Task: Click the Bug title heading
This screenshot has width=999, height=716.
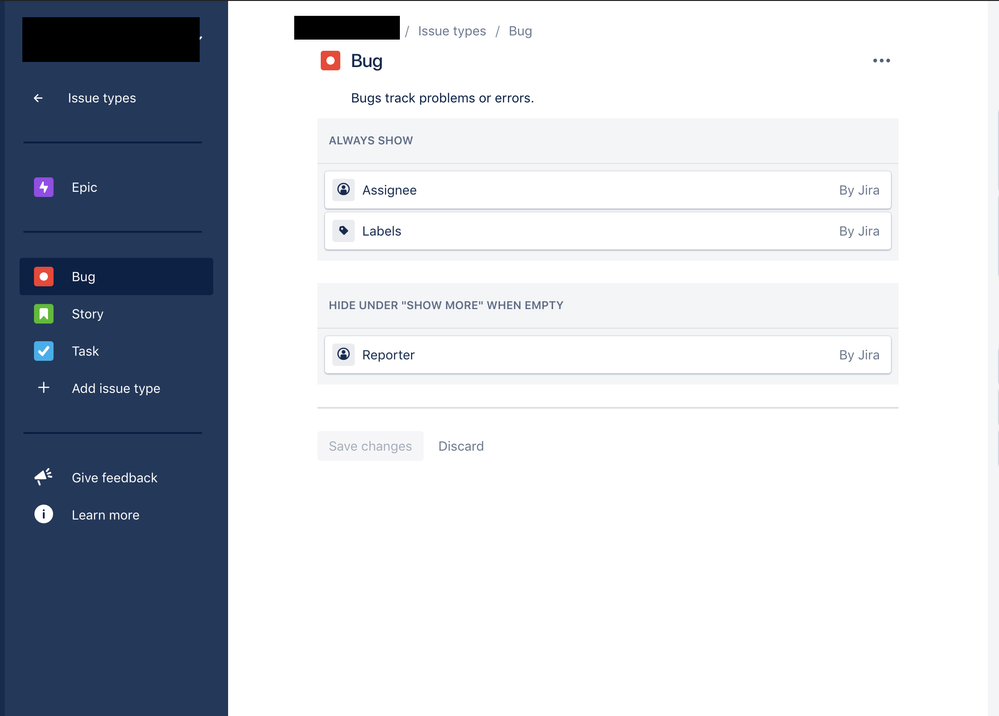Action: (x=366, y=61)
